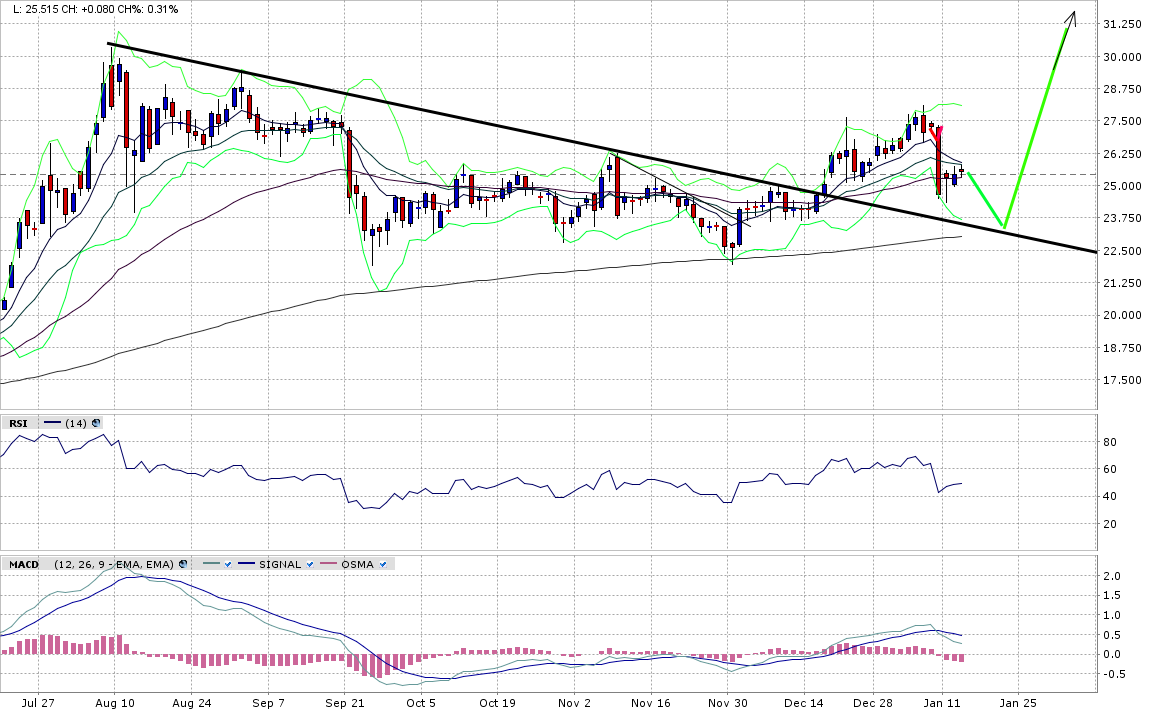Click the OSMA legend label

357,564
